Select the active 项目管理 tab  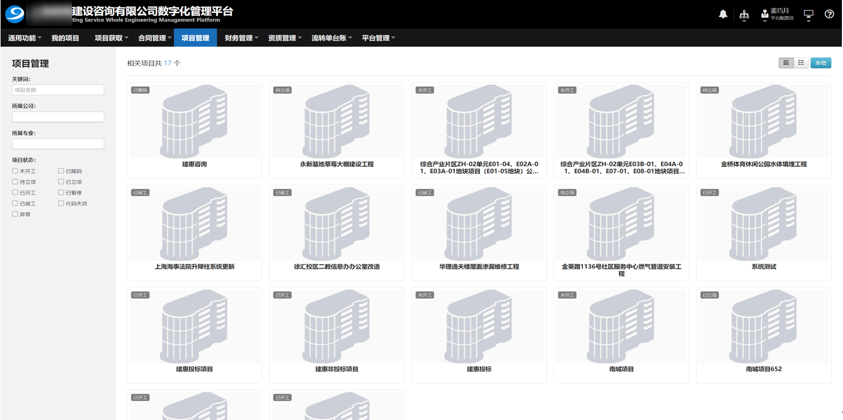(x=195, y=38)
